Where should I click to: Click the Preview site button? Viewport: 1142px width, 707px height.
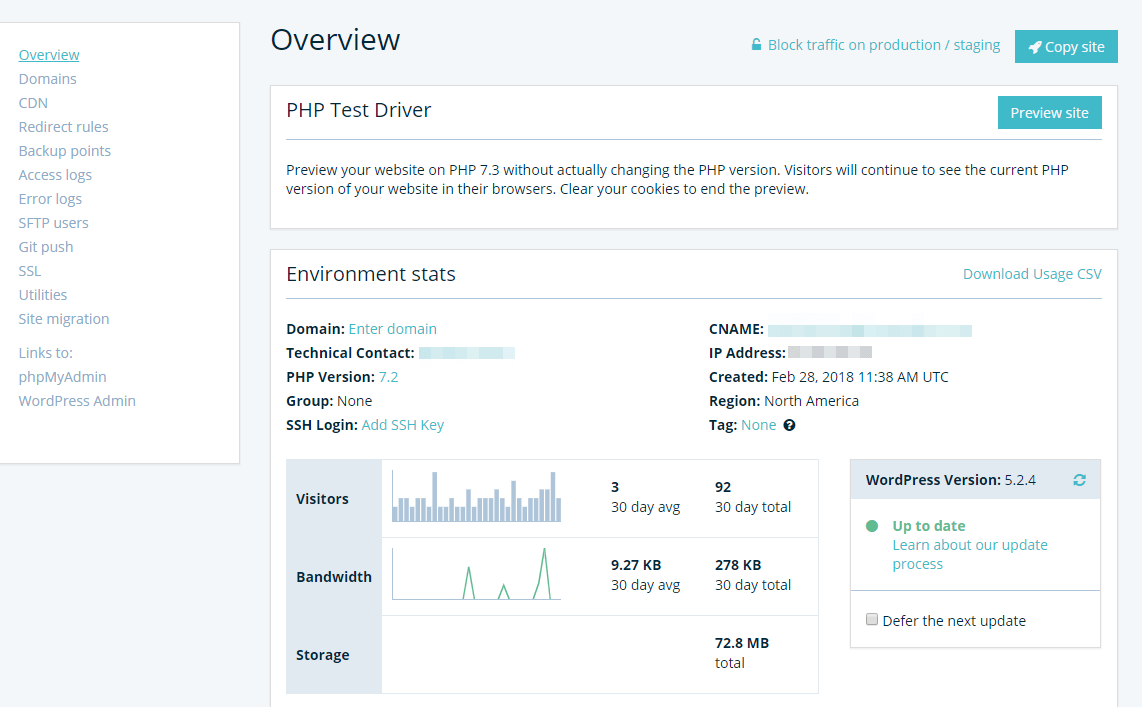click(1050, 113)
